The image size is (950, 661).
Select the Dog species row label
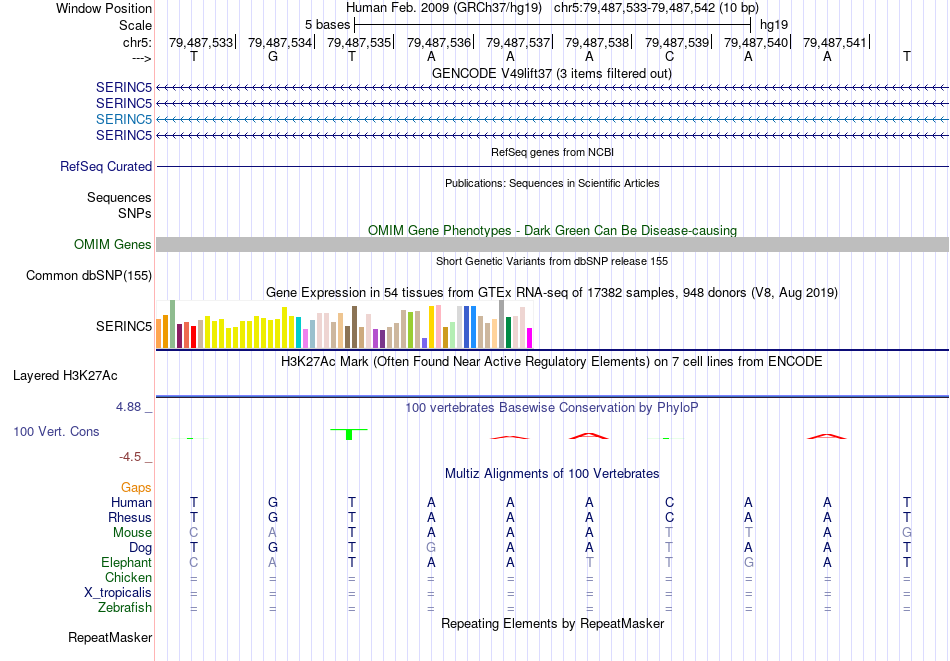pyautogui.click(x=140, y=548)
